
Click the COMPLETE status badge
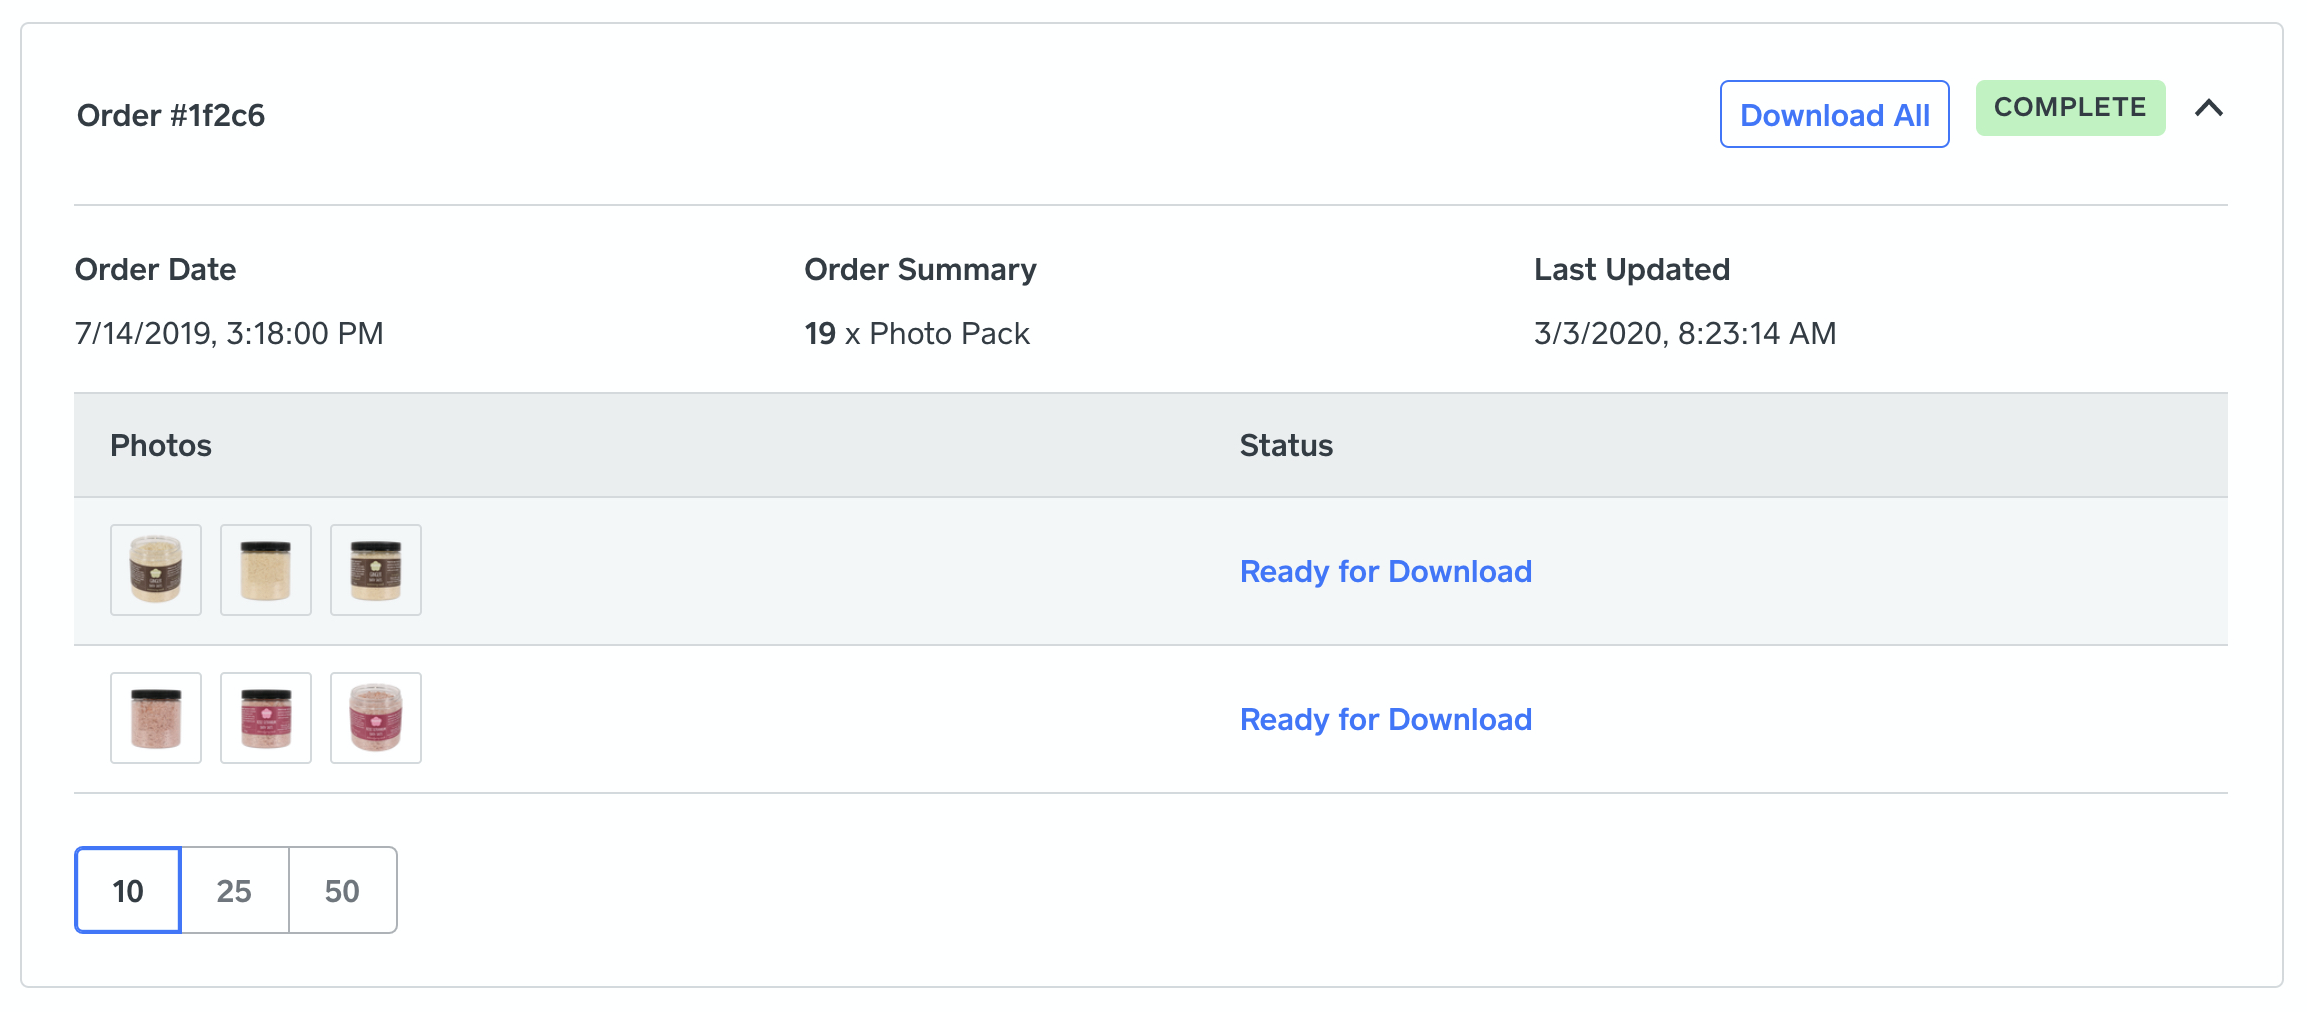pos(2070,108)
